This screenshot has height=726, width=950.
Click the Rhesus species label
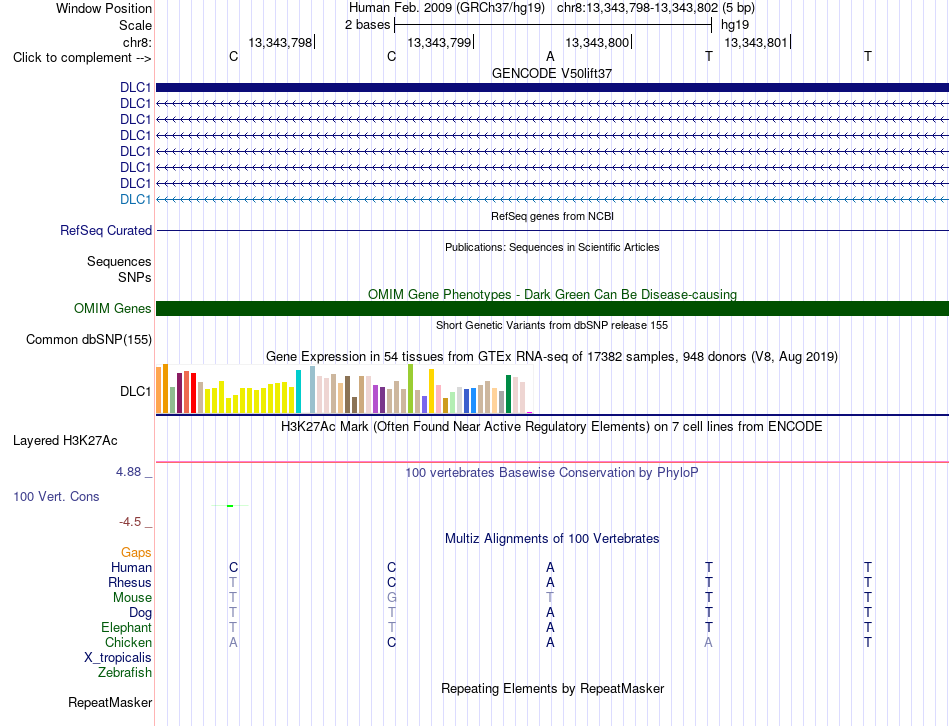[130, 582]
